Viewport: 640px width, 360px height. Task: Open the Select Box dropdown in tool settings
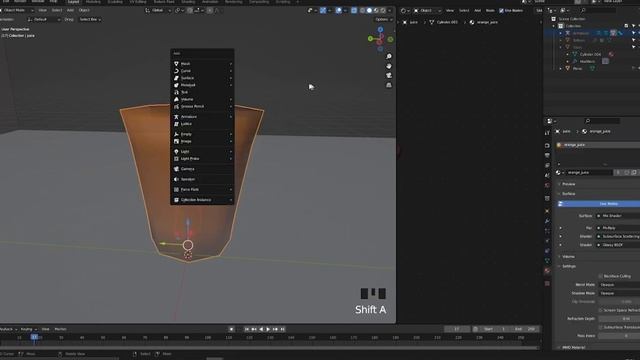[x=90, y=20]
